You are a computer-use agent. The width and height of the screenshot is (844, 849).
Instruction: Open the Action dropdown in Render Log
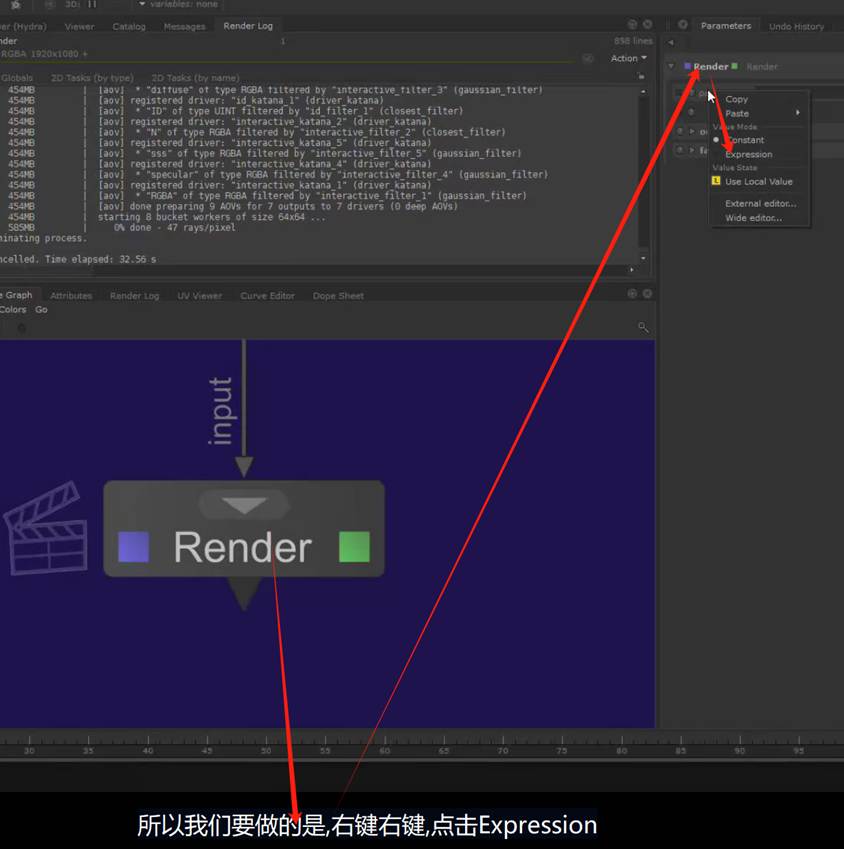pyautogui.click(x=628, y=58)
